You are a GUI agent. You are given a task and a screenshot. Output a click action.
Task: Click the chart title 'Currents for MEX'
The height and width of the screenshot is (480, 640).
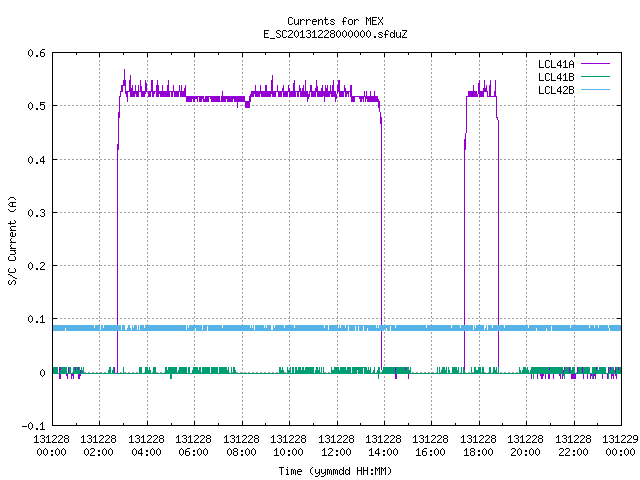pyautogui.click(x=335, y=21)
